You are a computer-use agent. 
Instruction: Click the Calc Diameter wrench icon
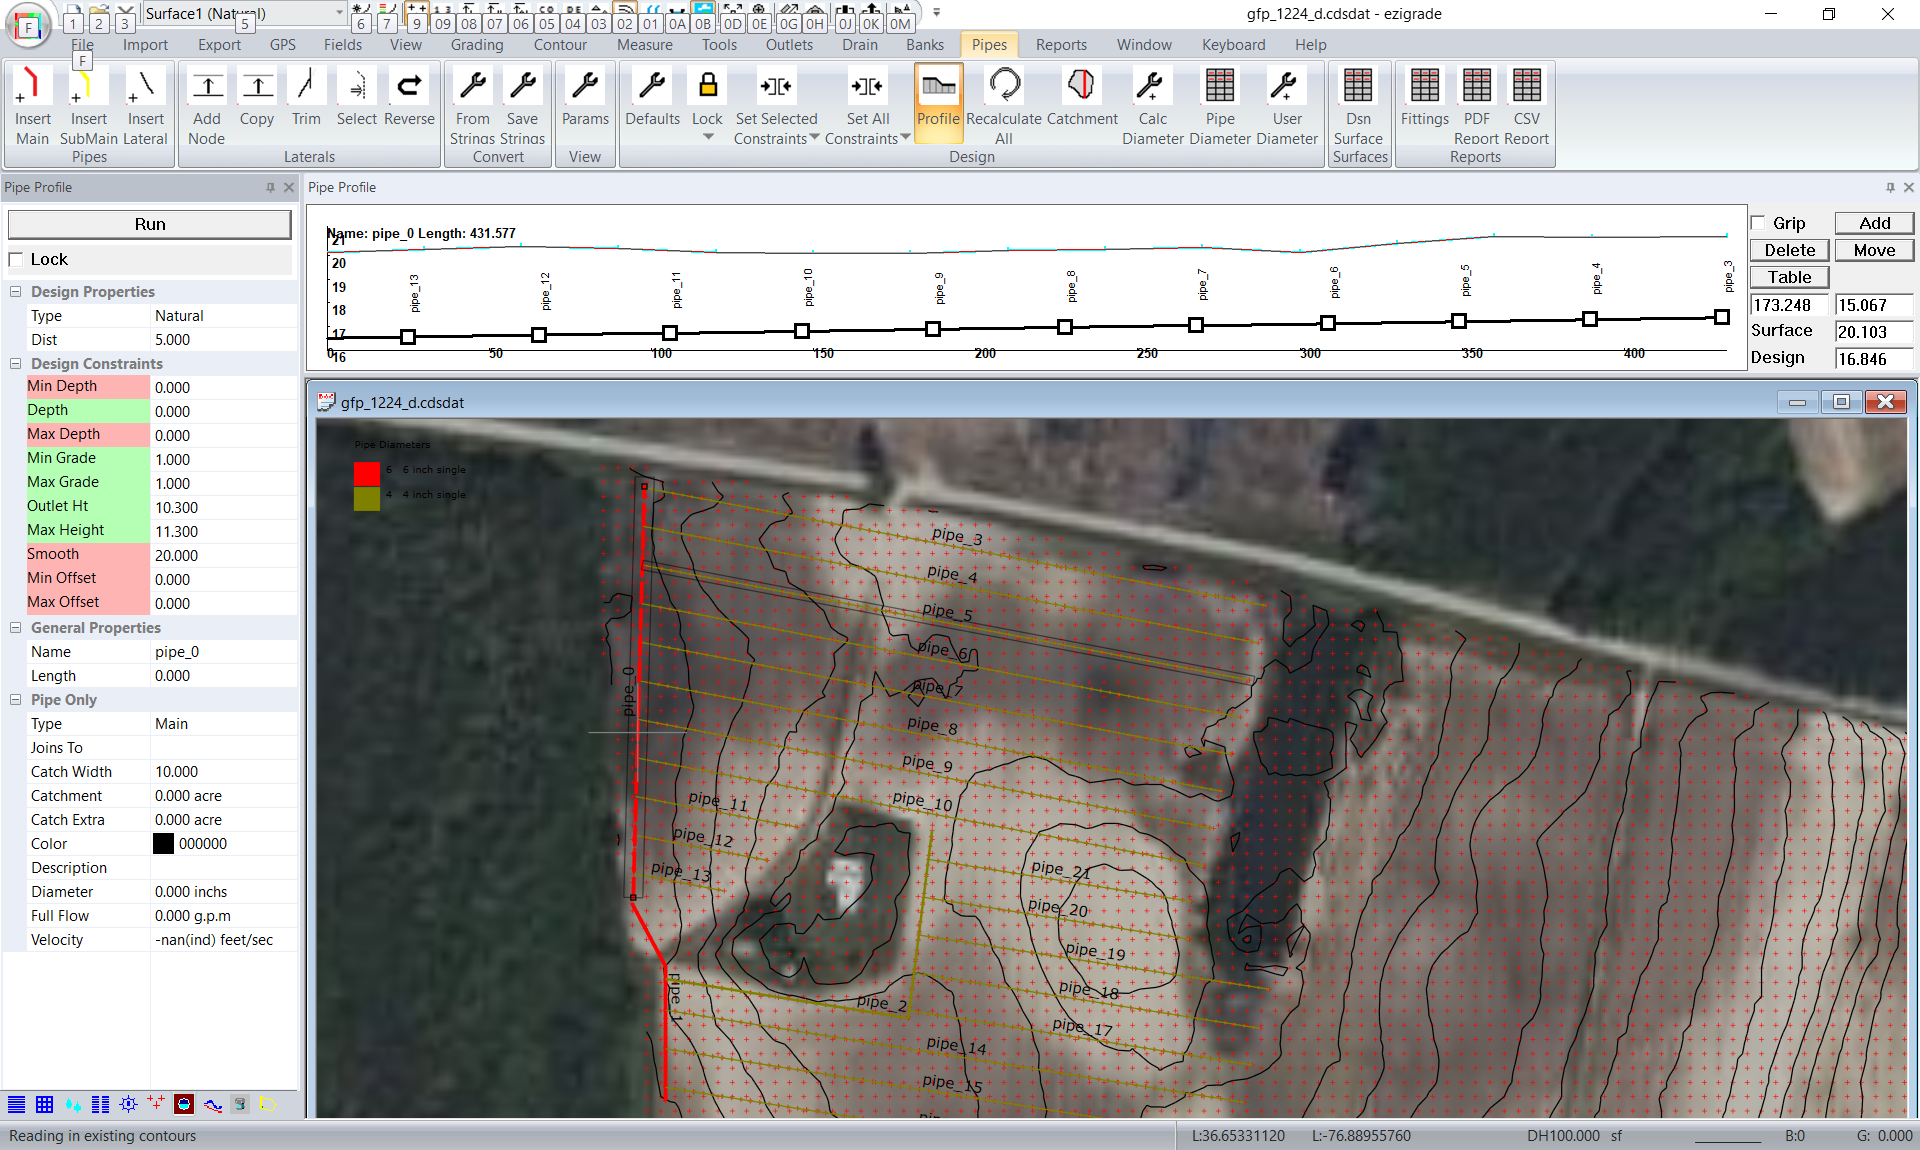click(1152, 86)
